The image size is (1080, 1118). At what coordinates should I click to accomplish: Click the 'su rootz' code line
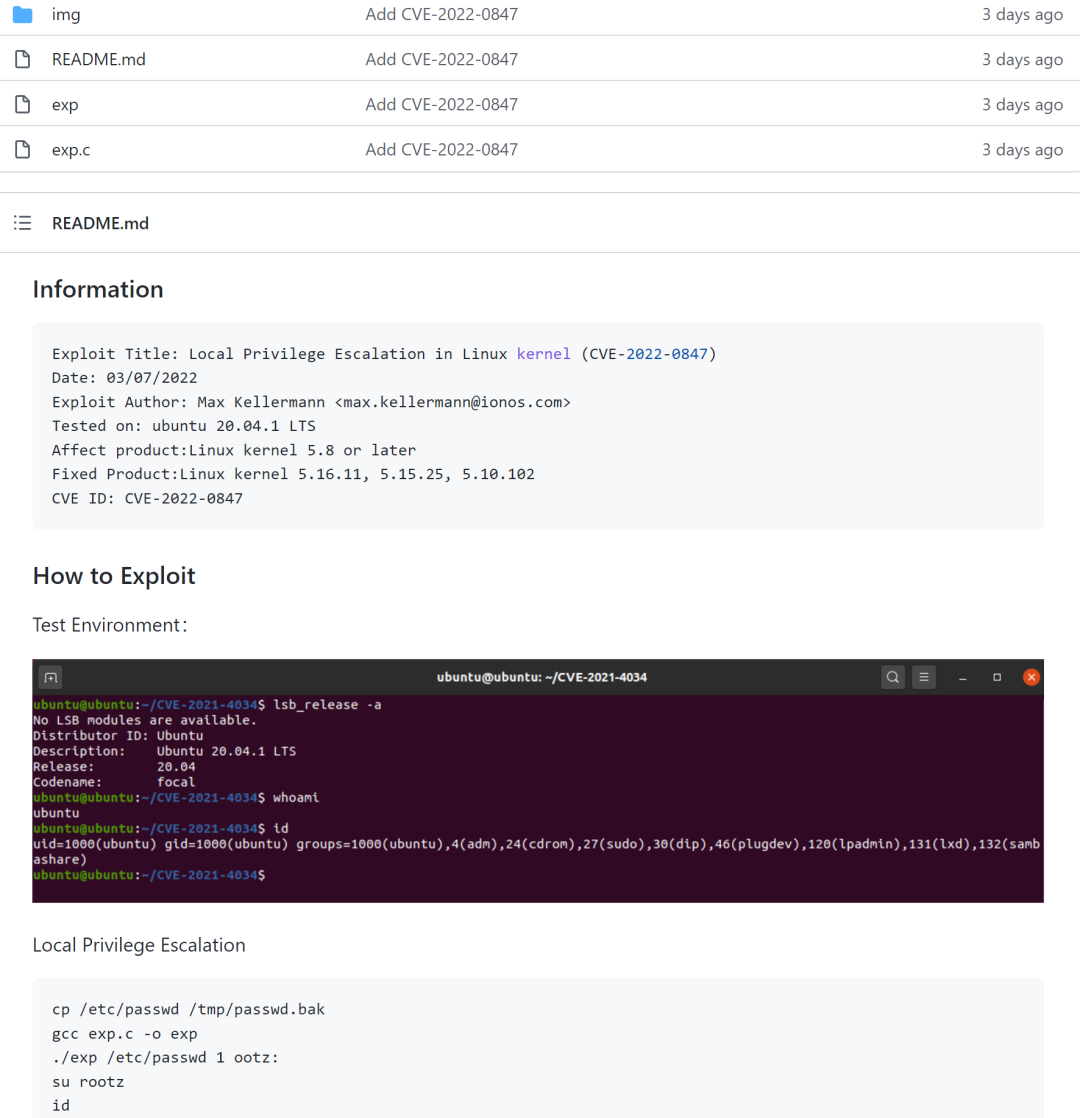pyautogui.click(x=88, y=1082)
